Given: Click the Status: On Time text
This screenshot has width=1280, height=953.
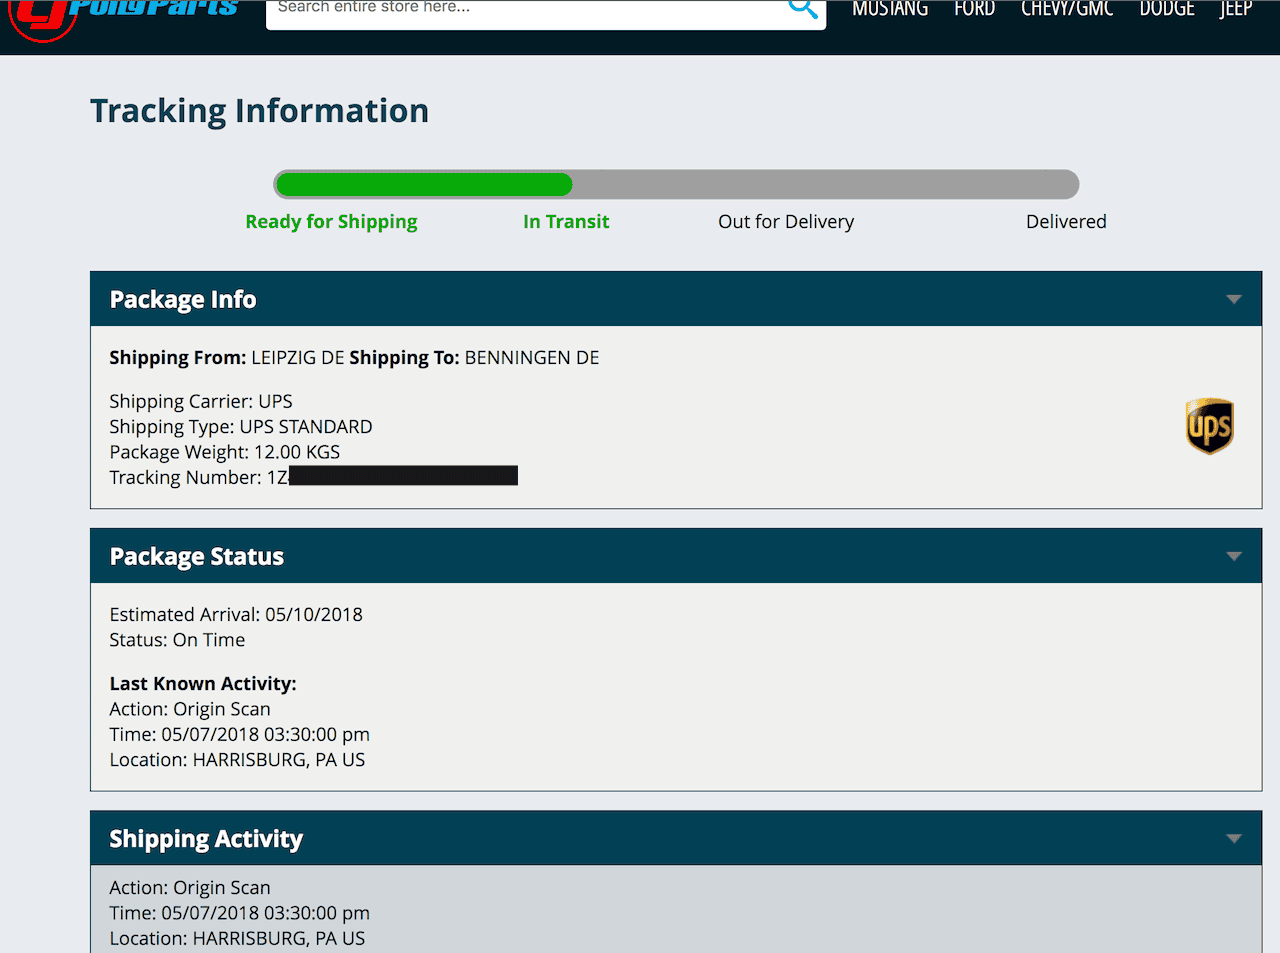Looking at the screenshot, I should click(x=177, y=640).
